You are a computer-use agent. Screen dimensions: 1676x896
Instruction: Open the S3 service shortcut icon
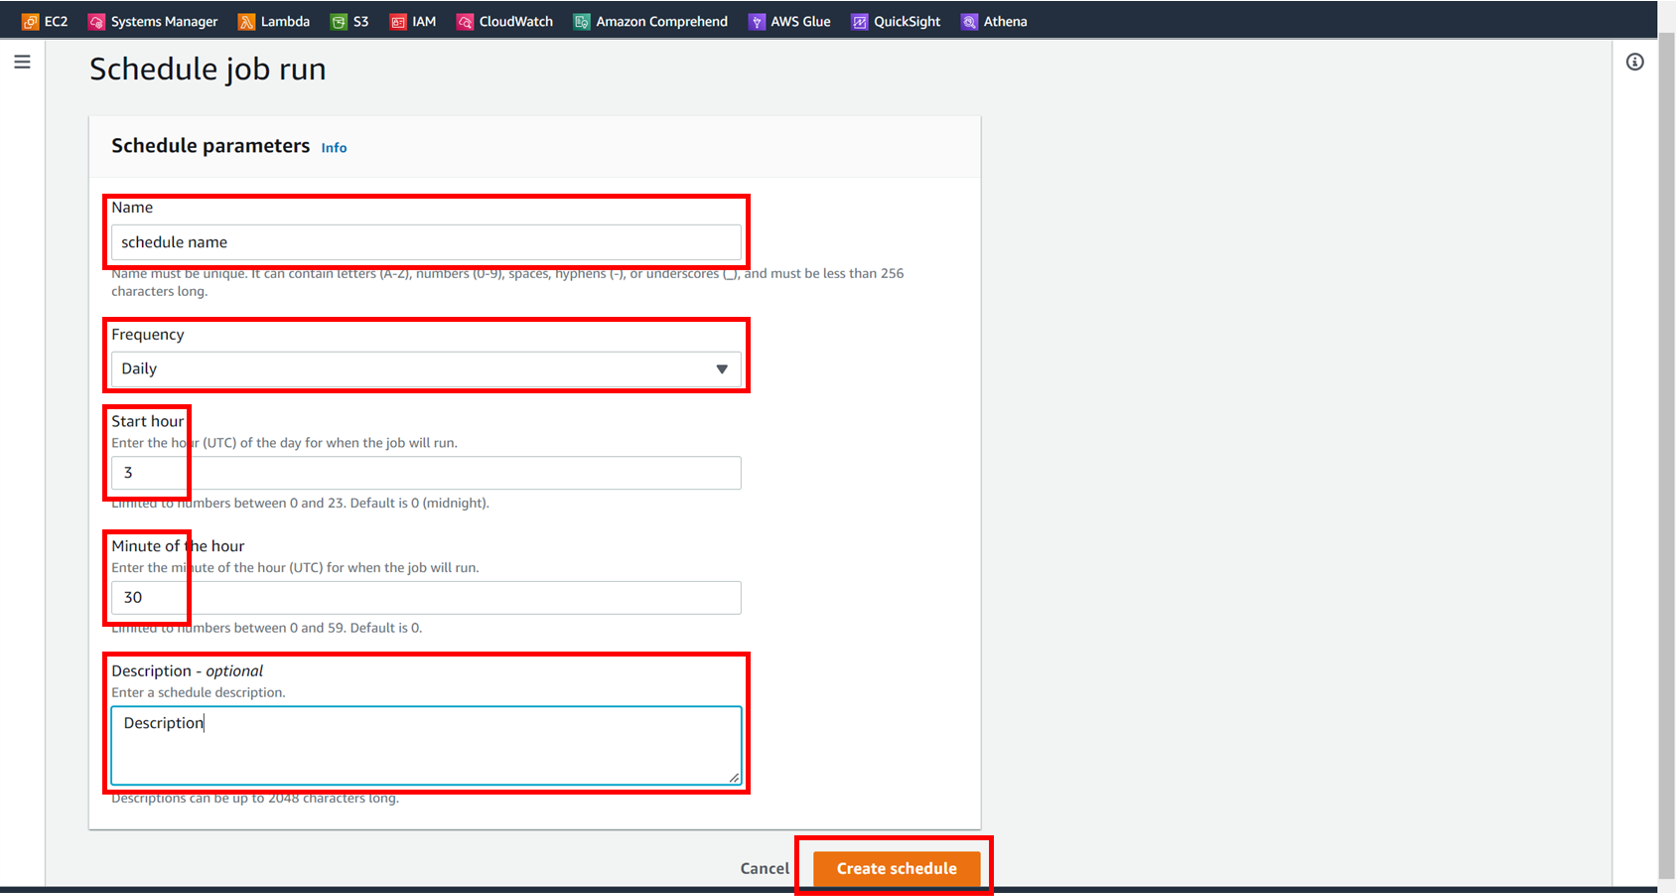339,21
